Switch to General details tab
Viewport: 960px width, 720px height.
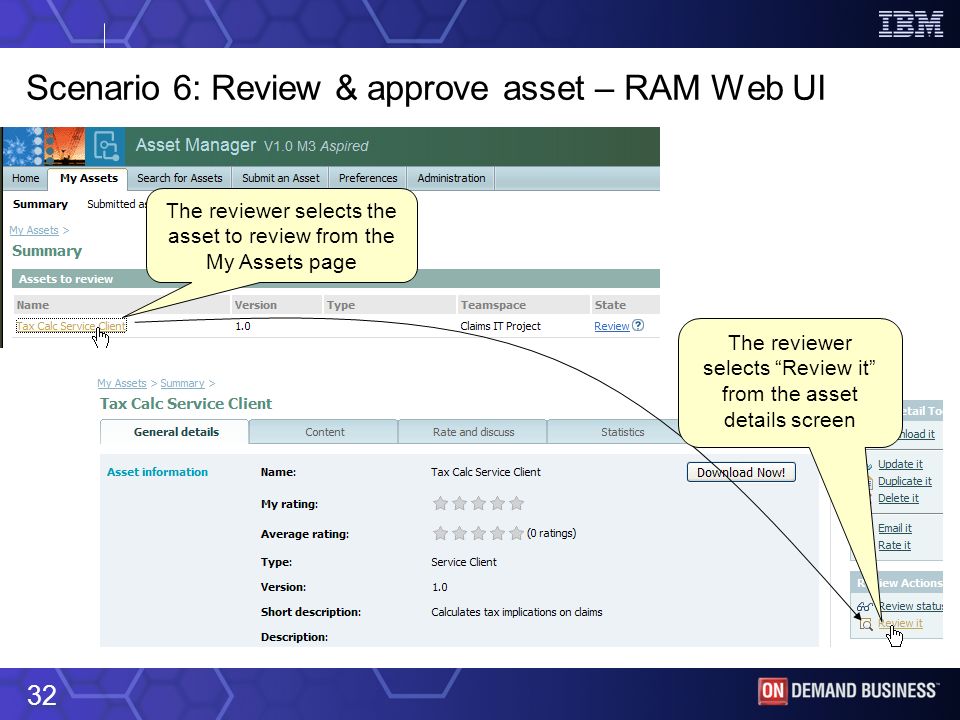[x=176, y=432]
